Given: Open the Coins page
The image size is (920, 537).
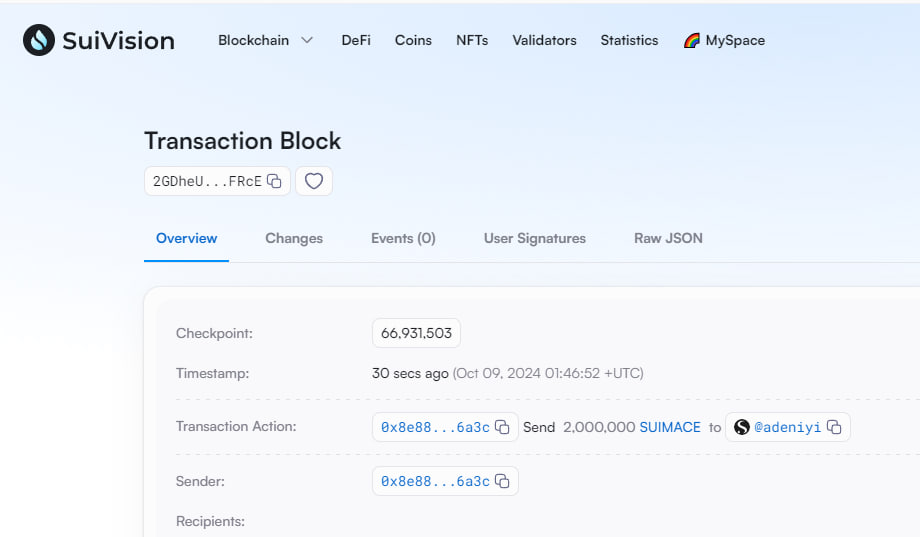Looking at the screenshot, I should coord(413,40).
